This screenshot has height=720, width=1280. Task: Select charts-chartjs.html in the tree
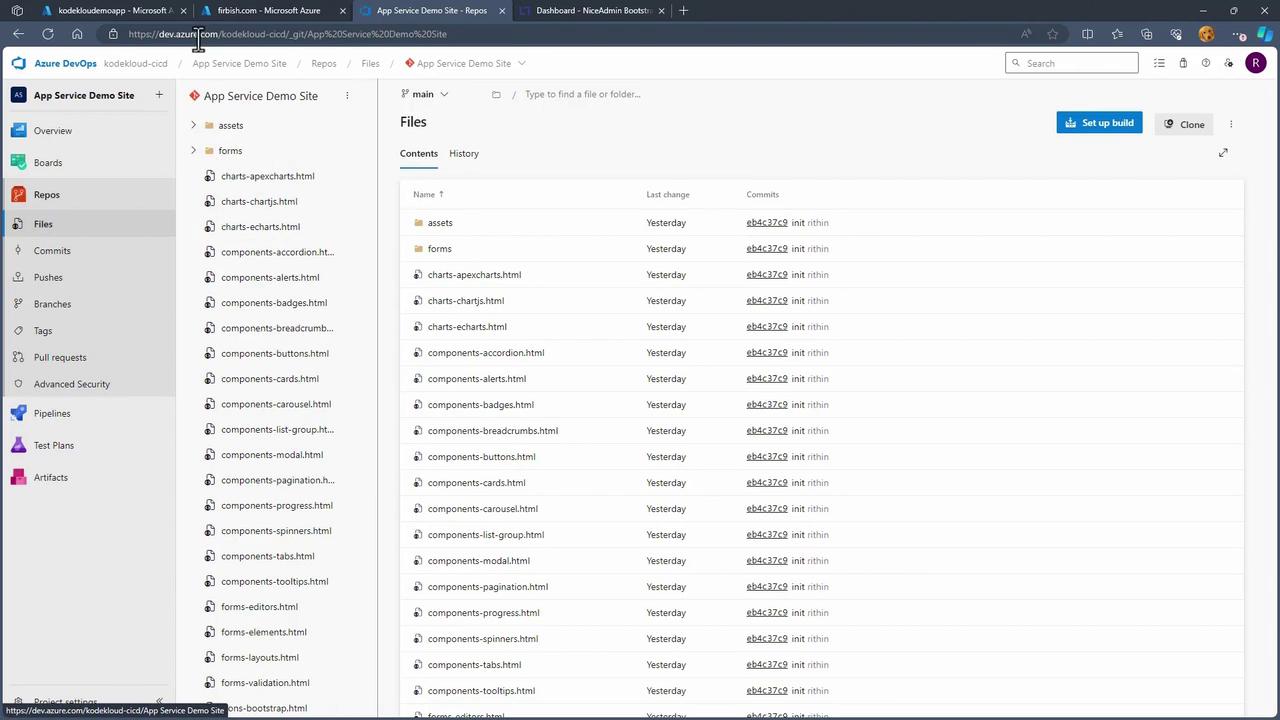[259, 201]
